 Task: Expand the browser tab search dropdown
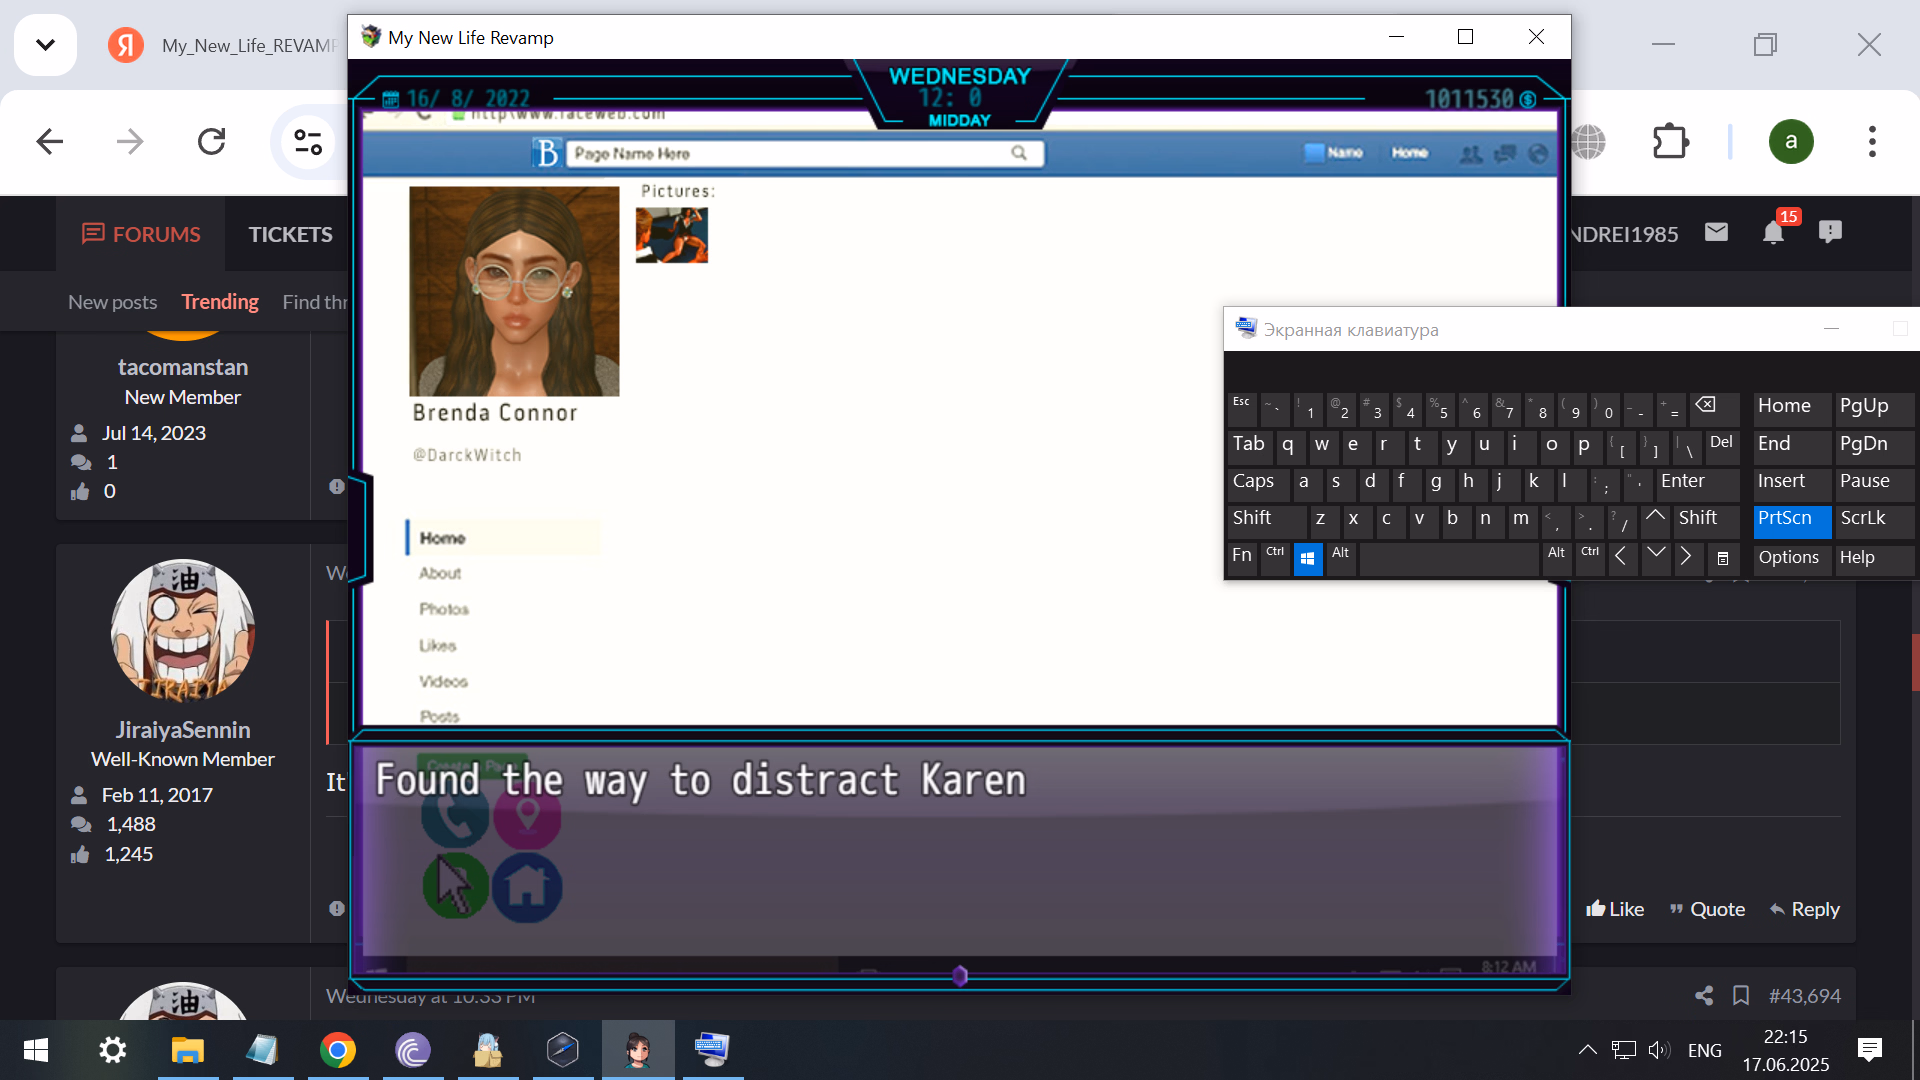pos(45,45)
